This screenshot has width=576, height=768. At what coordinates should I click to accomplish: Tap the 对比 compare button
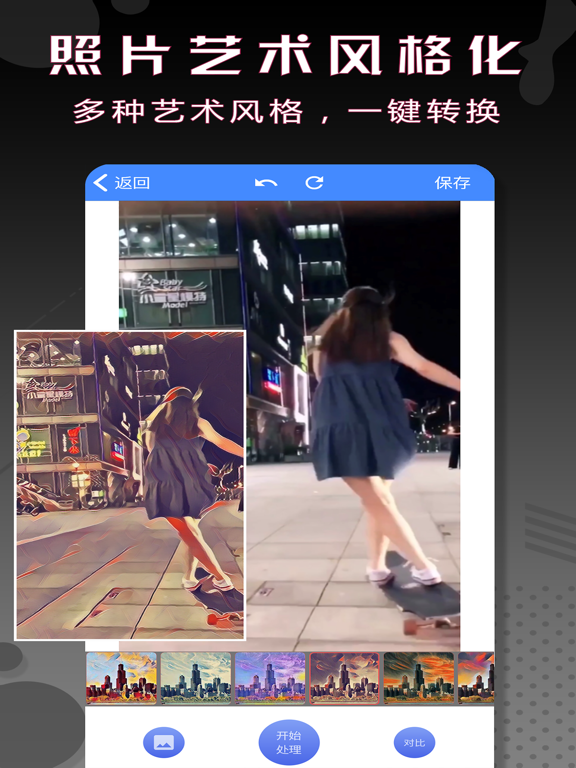pos(414,743)
